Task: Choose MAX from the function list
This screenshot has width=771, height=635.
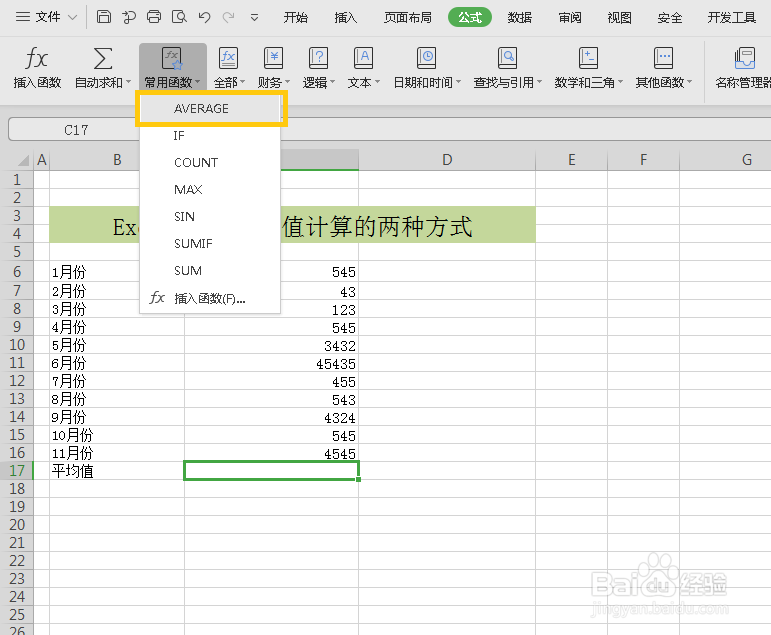Action: [210, 189]
